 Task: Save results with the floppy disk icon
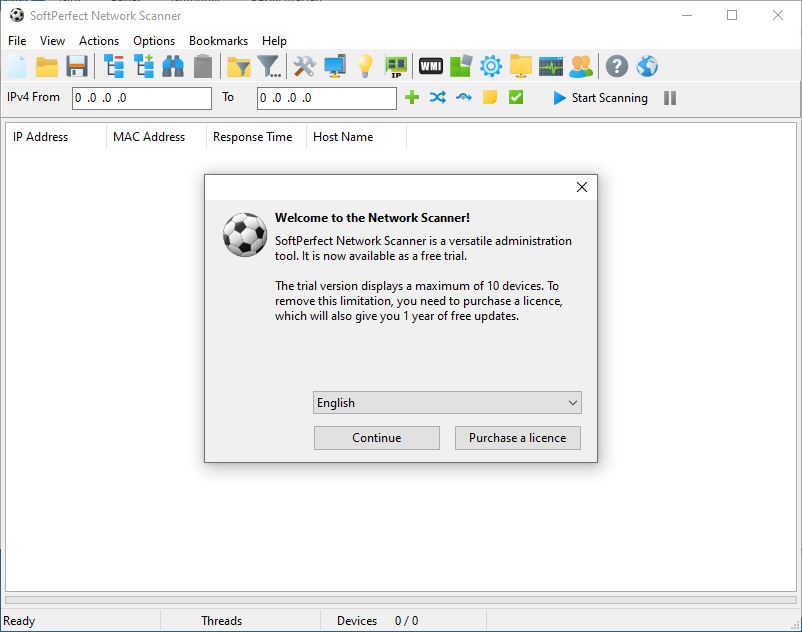pyautogui.click(x=77, y=66)
